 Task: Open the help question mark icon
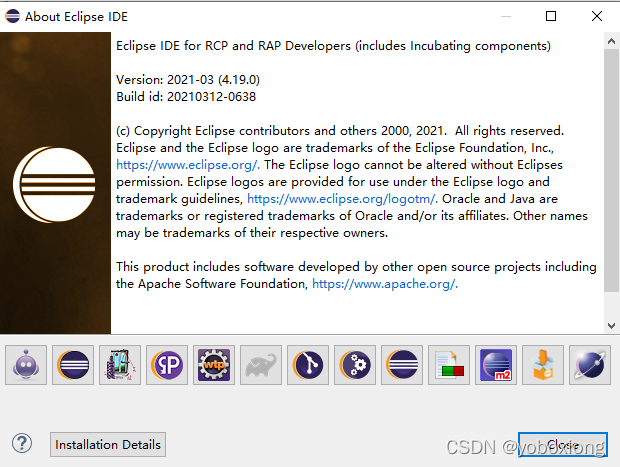pyautogui.click(x=22, y=444)
